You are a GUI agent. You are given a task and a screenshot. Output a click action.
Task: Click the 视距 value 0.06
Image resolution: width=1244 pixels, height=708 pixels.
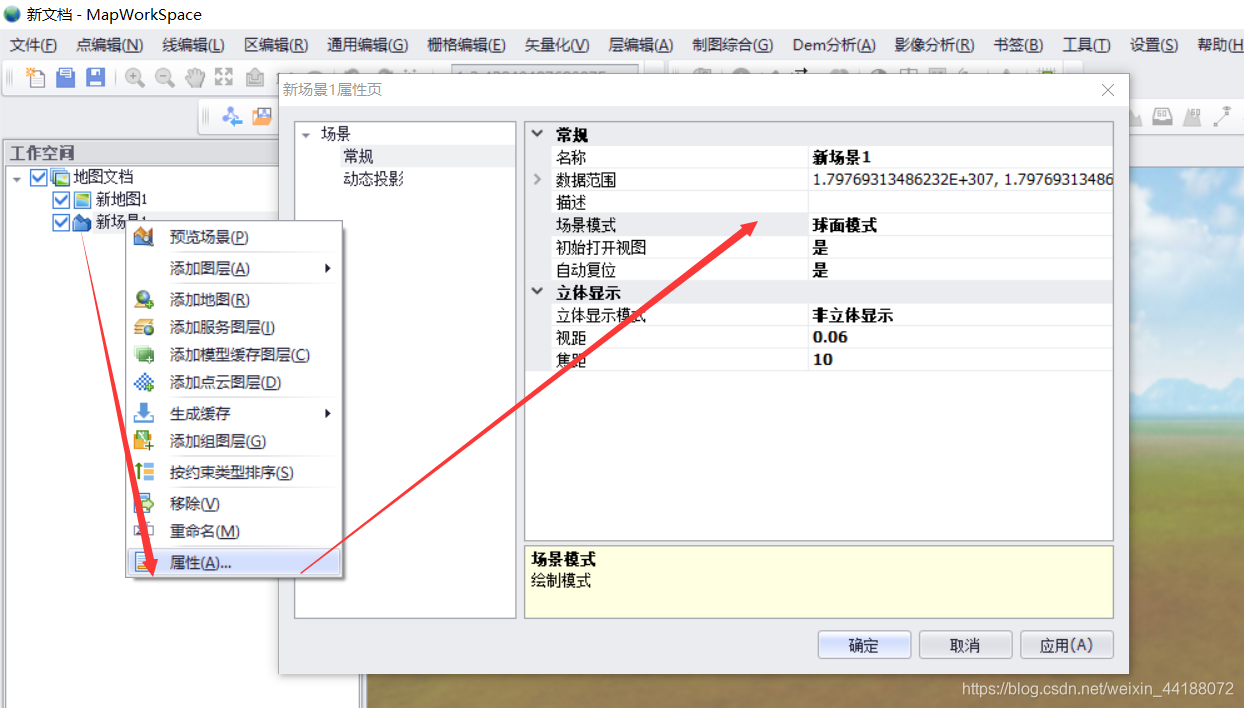tap(960, 337)
